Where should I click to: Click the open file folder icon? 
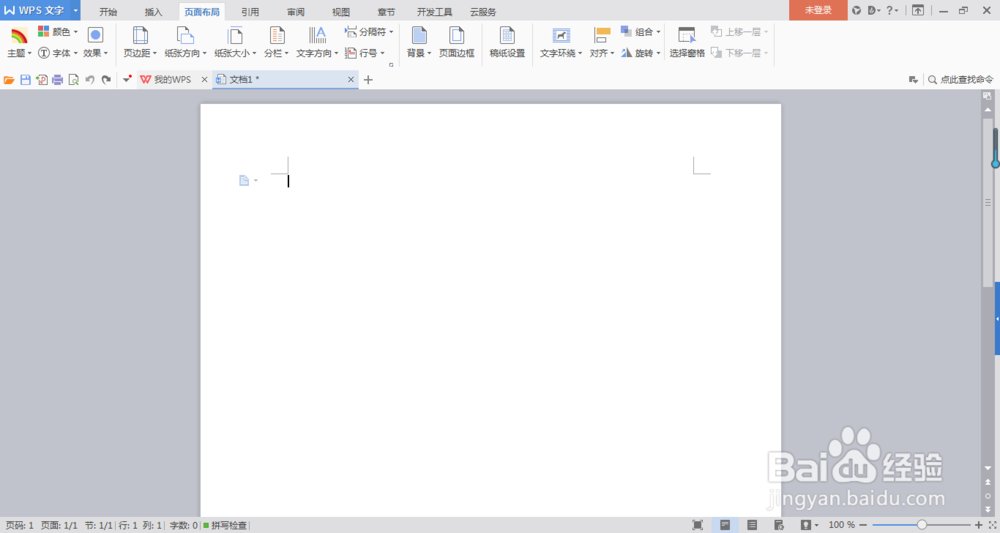coord(9,80)
